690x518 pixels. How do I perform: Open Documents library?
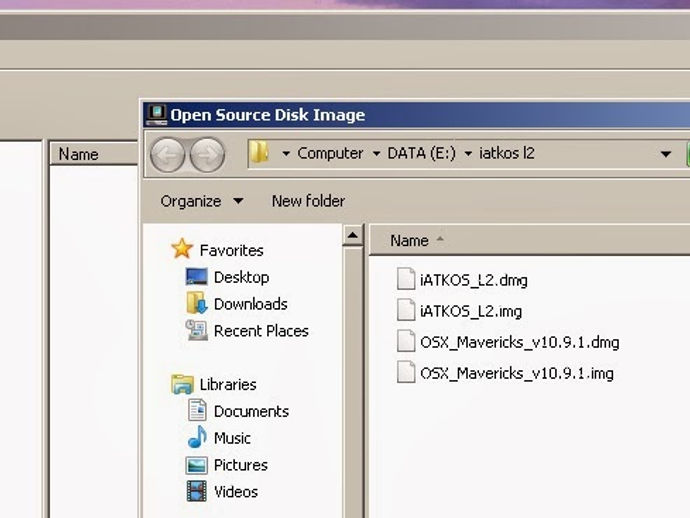point(251,411)
